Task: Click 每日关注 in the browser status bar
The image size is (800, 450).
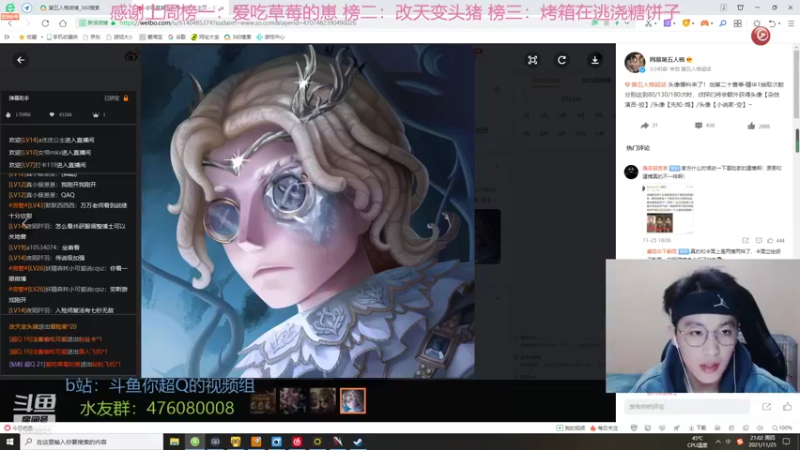Action: 605,428
